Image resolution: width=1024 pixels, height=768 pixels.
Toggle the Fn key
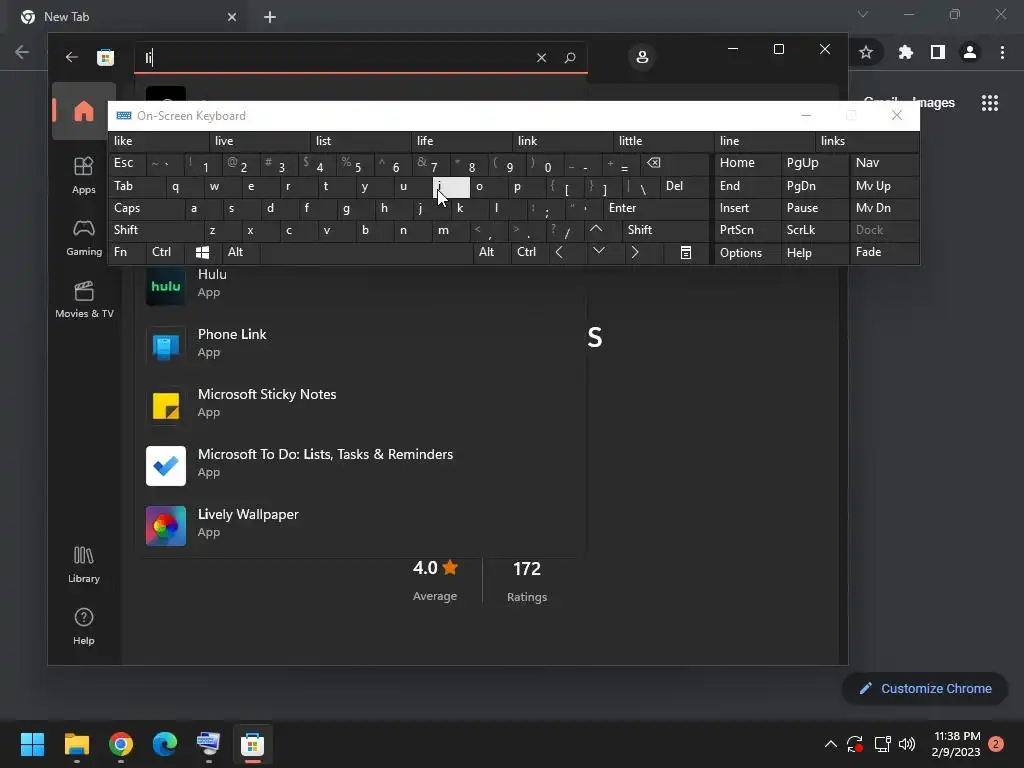[x=126, y=252]
